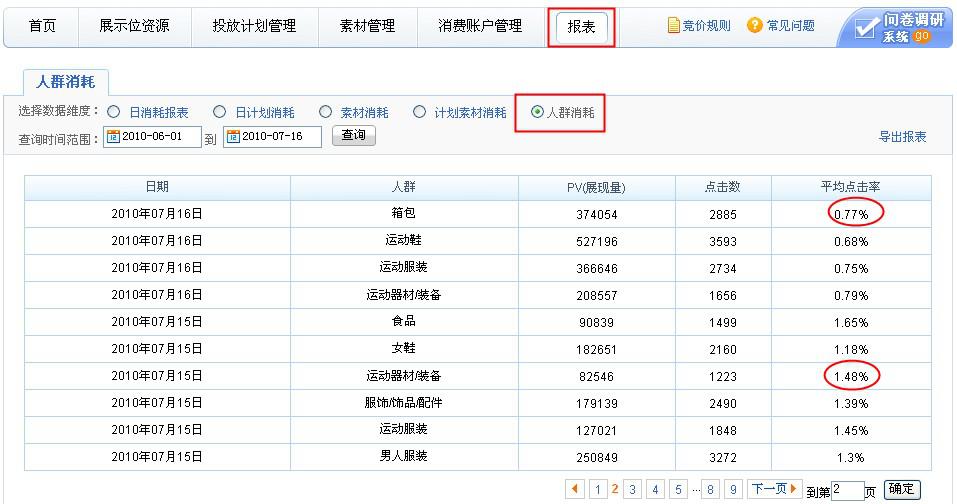The image size is (957, 504).
Task: Click the 服饰/饰品/配件 crowd cell
Action: (x=403, y=402)
